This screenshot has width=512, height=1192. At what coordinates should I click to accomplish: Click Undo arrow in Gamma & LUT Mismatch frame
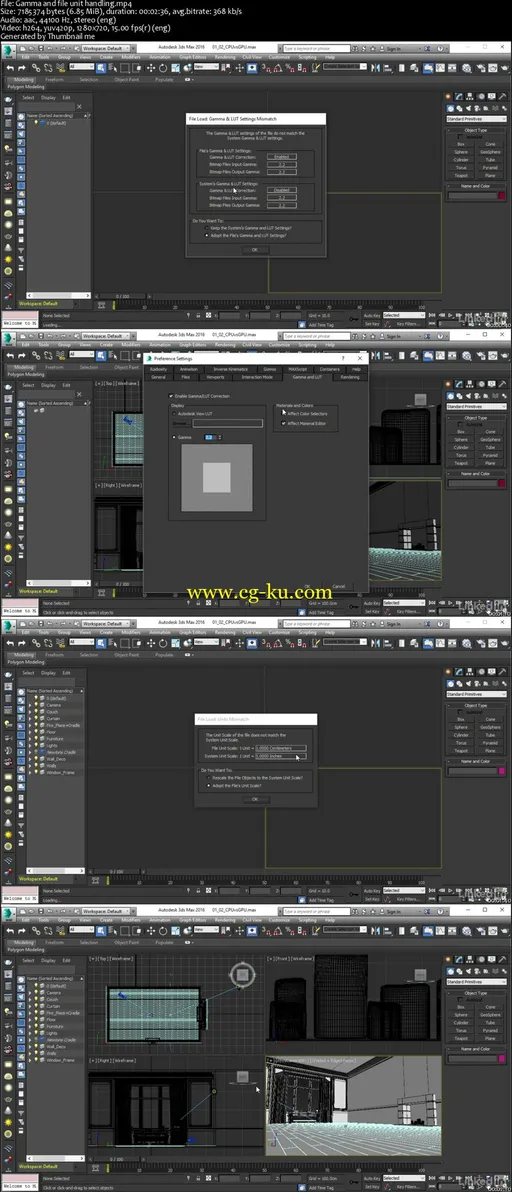pos(10,68)
